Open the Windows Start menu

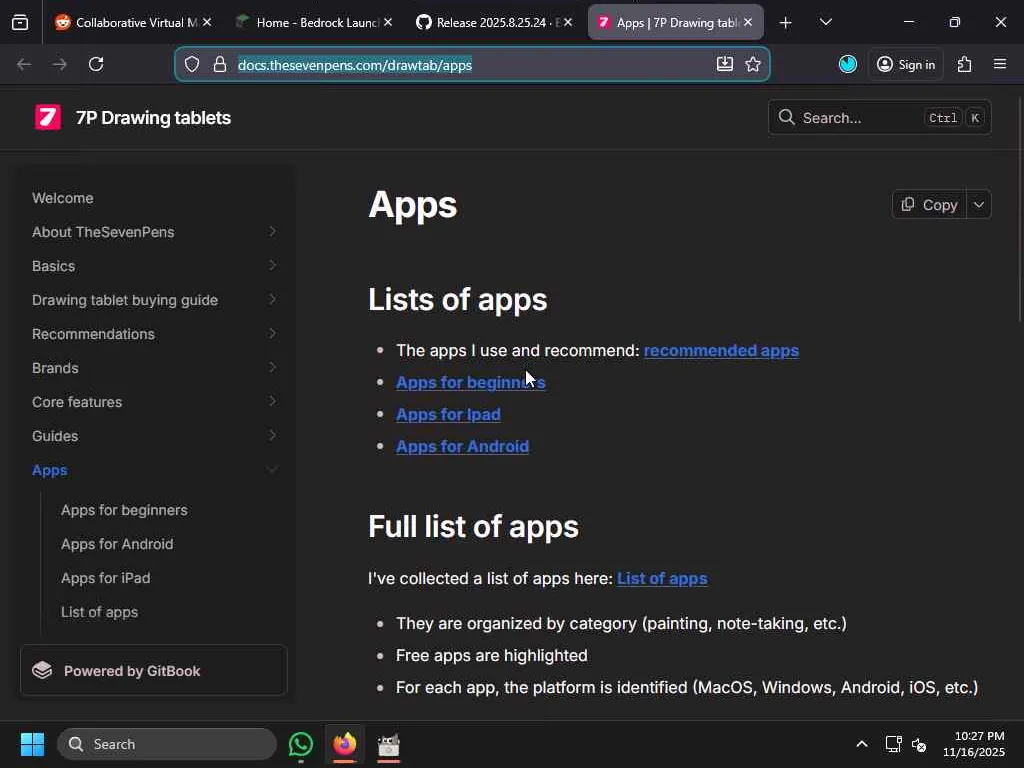tap(32, 744)
